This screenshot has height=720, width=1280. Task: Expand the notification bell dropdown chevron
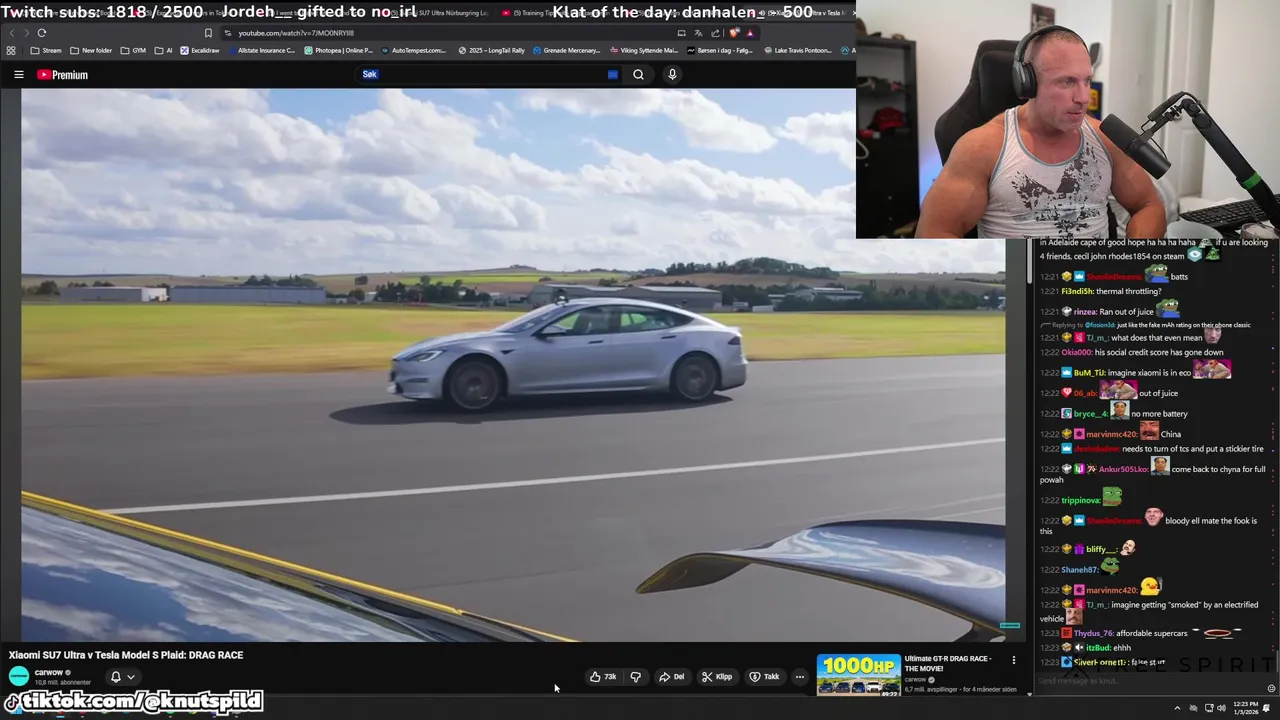[x=130, y=677]
